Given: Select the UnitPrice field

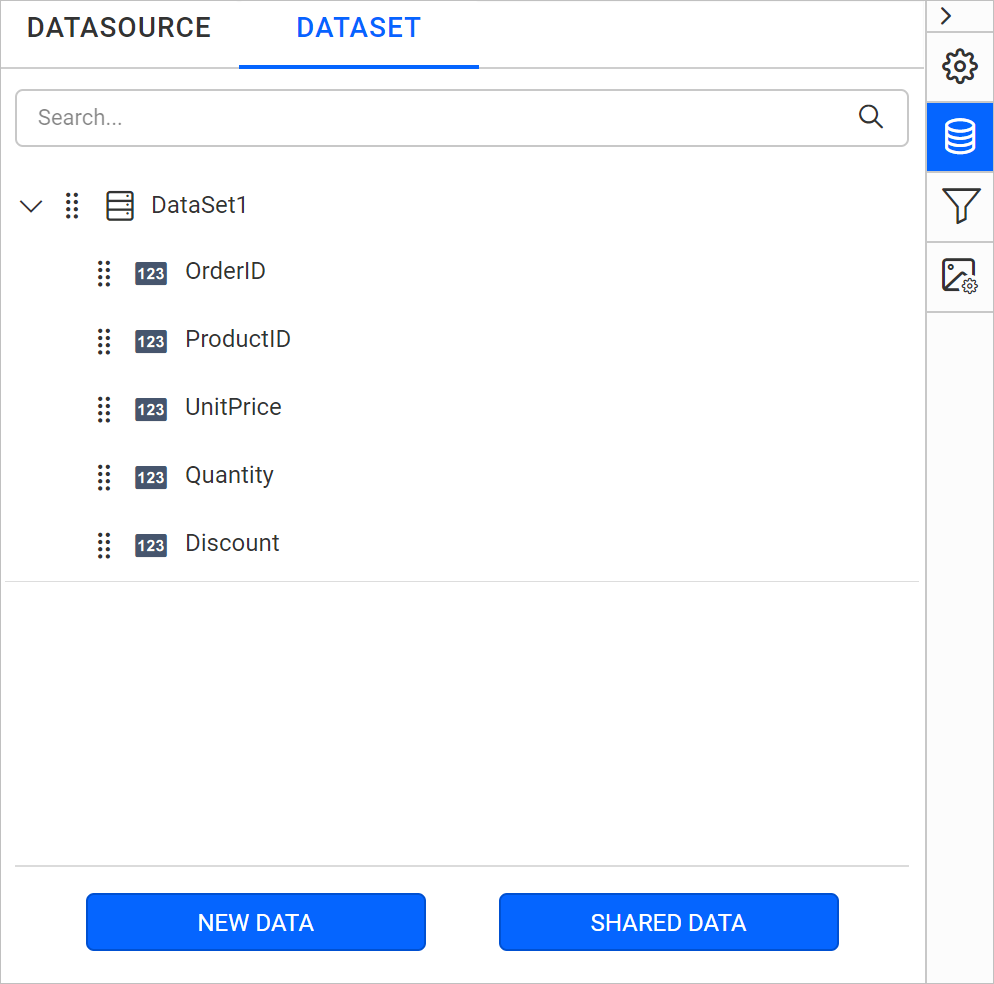Looking at the screenshot, I should click(234, 407).
